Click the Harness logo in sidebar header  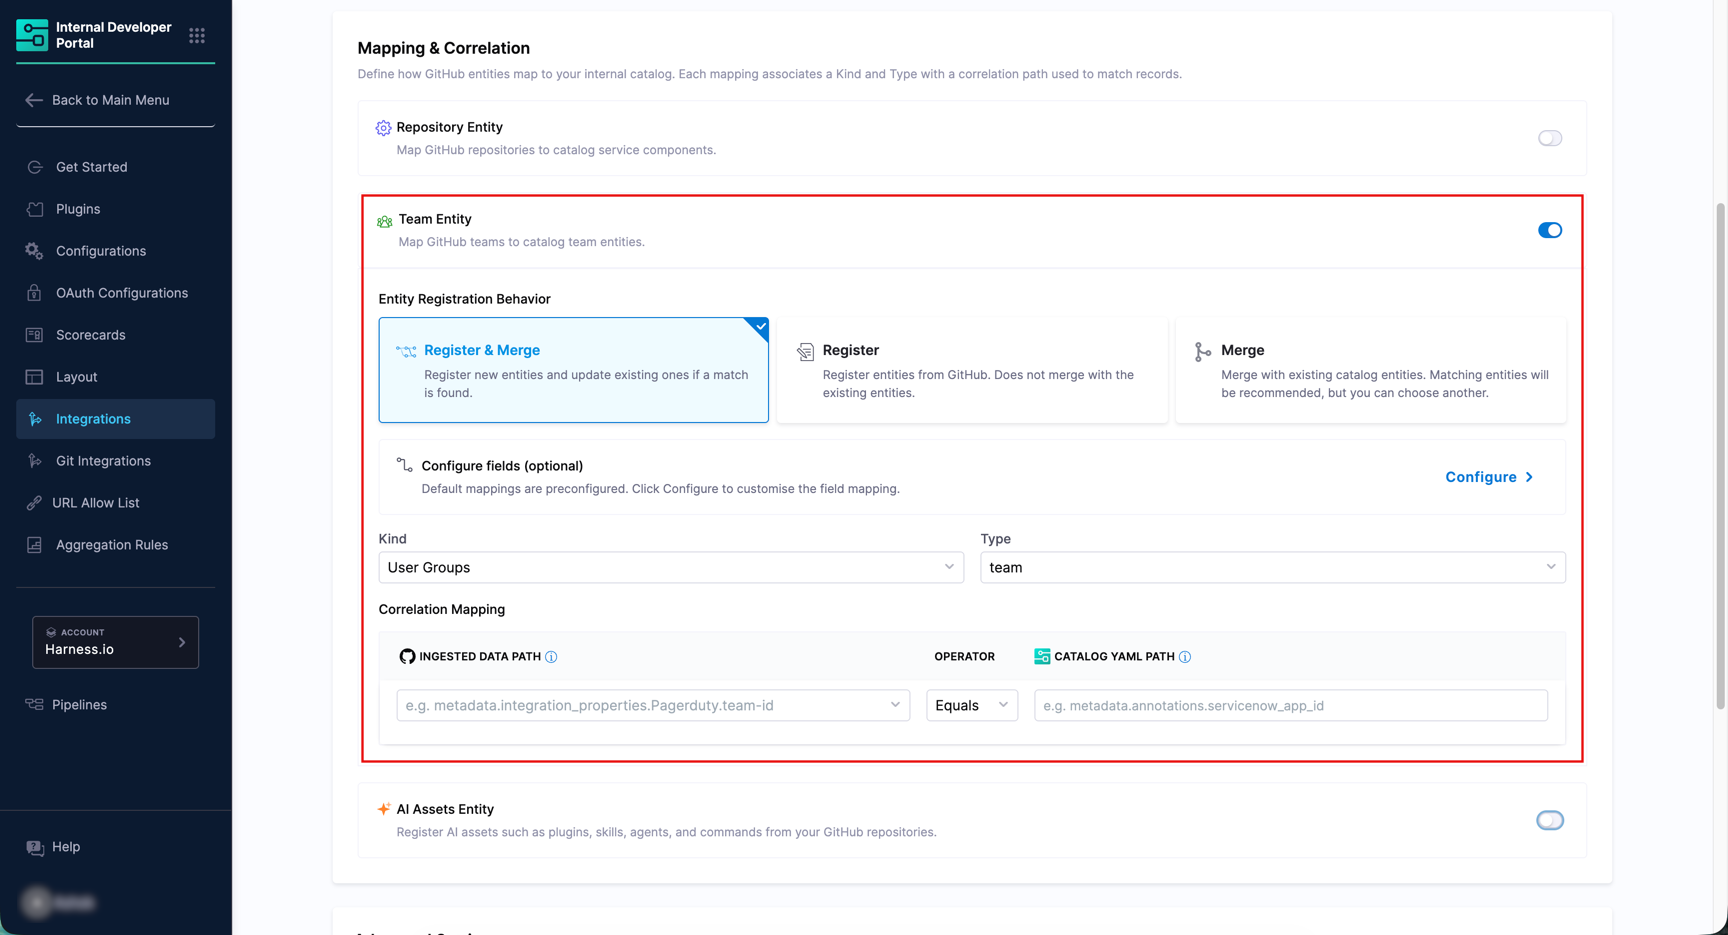tap(32, 35)
